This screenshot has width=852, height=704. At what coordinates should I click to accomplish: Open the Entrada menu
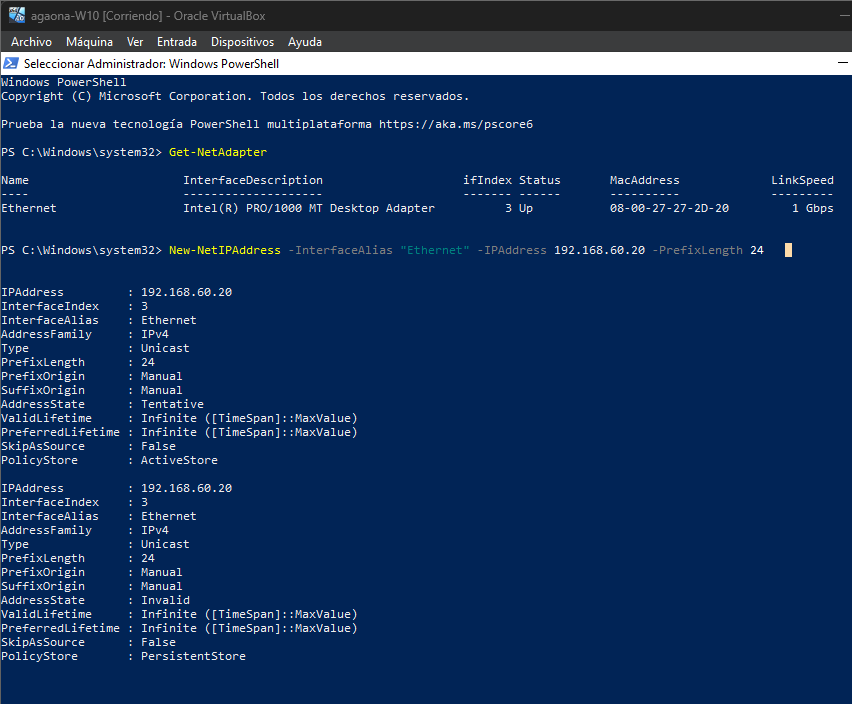click(x=177, y=42)
